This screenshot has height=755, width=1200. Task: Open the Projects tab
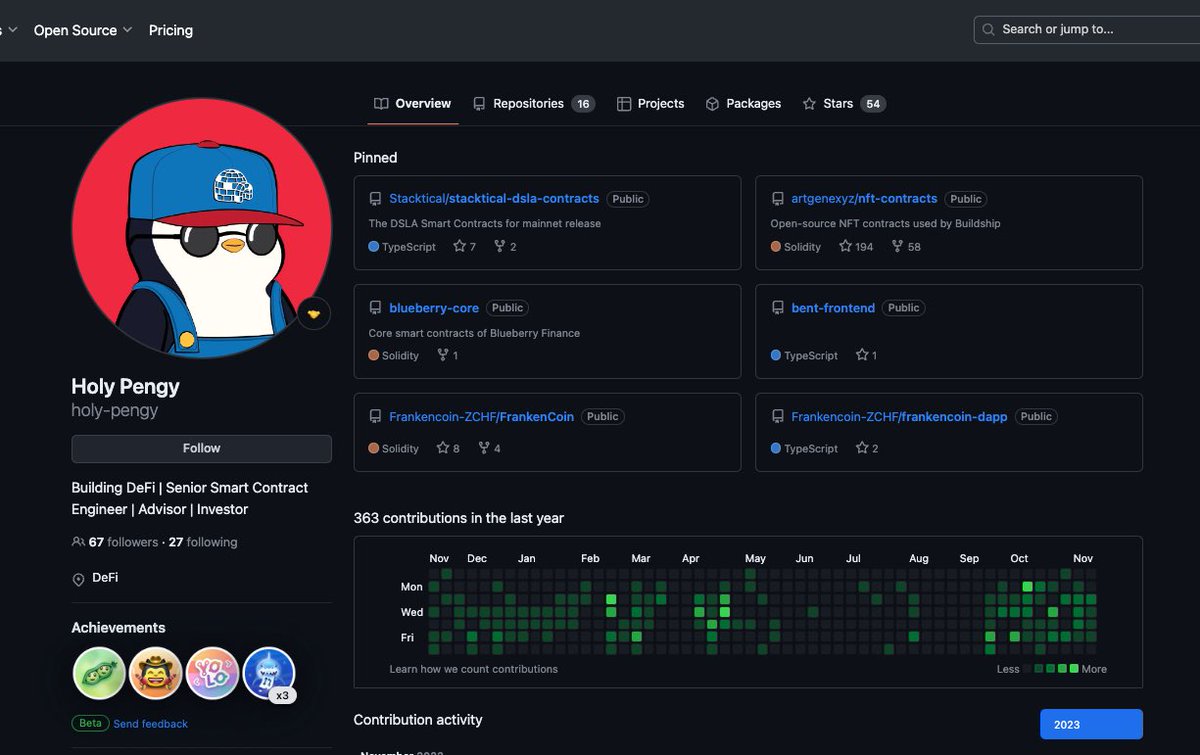point(650,104)
